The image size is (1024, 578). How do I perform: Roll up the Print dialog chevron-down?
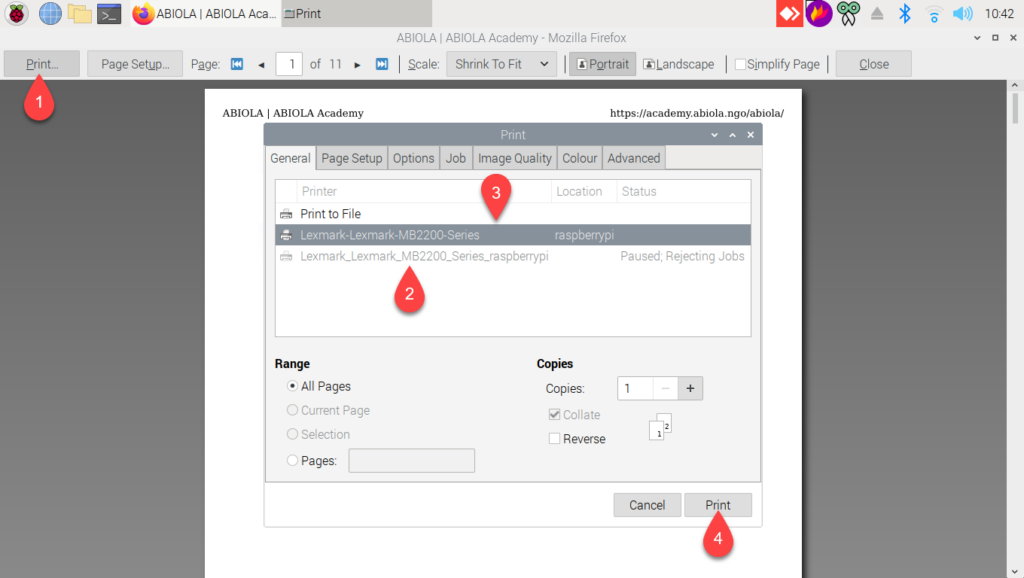714,135
